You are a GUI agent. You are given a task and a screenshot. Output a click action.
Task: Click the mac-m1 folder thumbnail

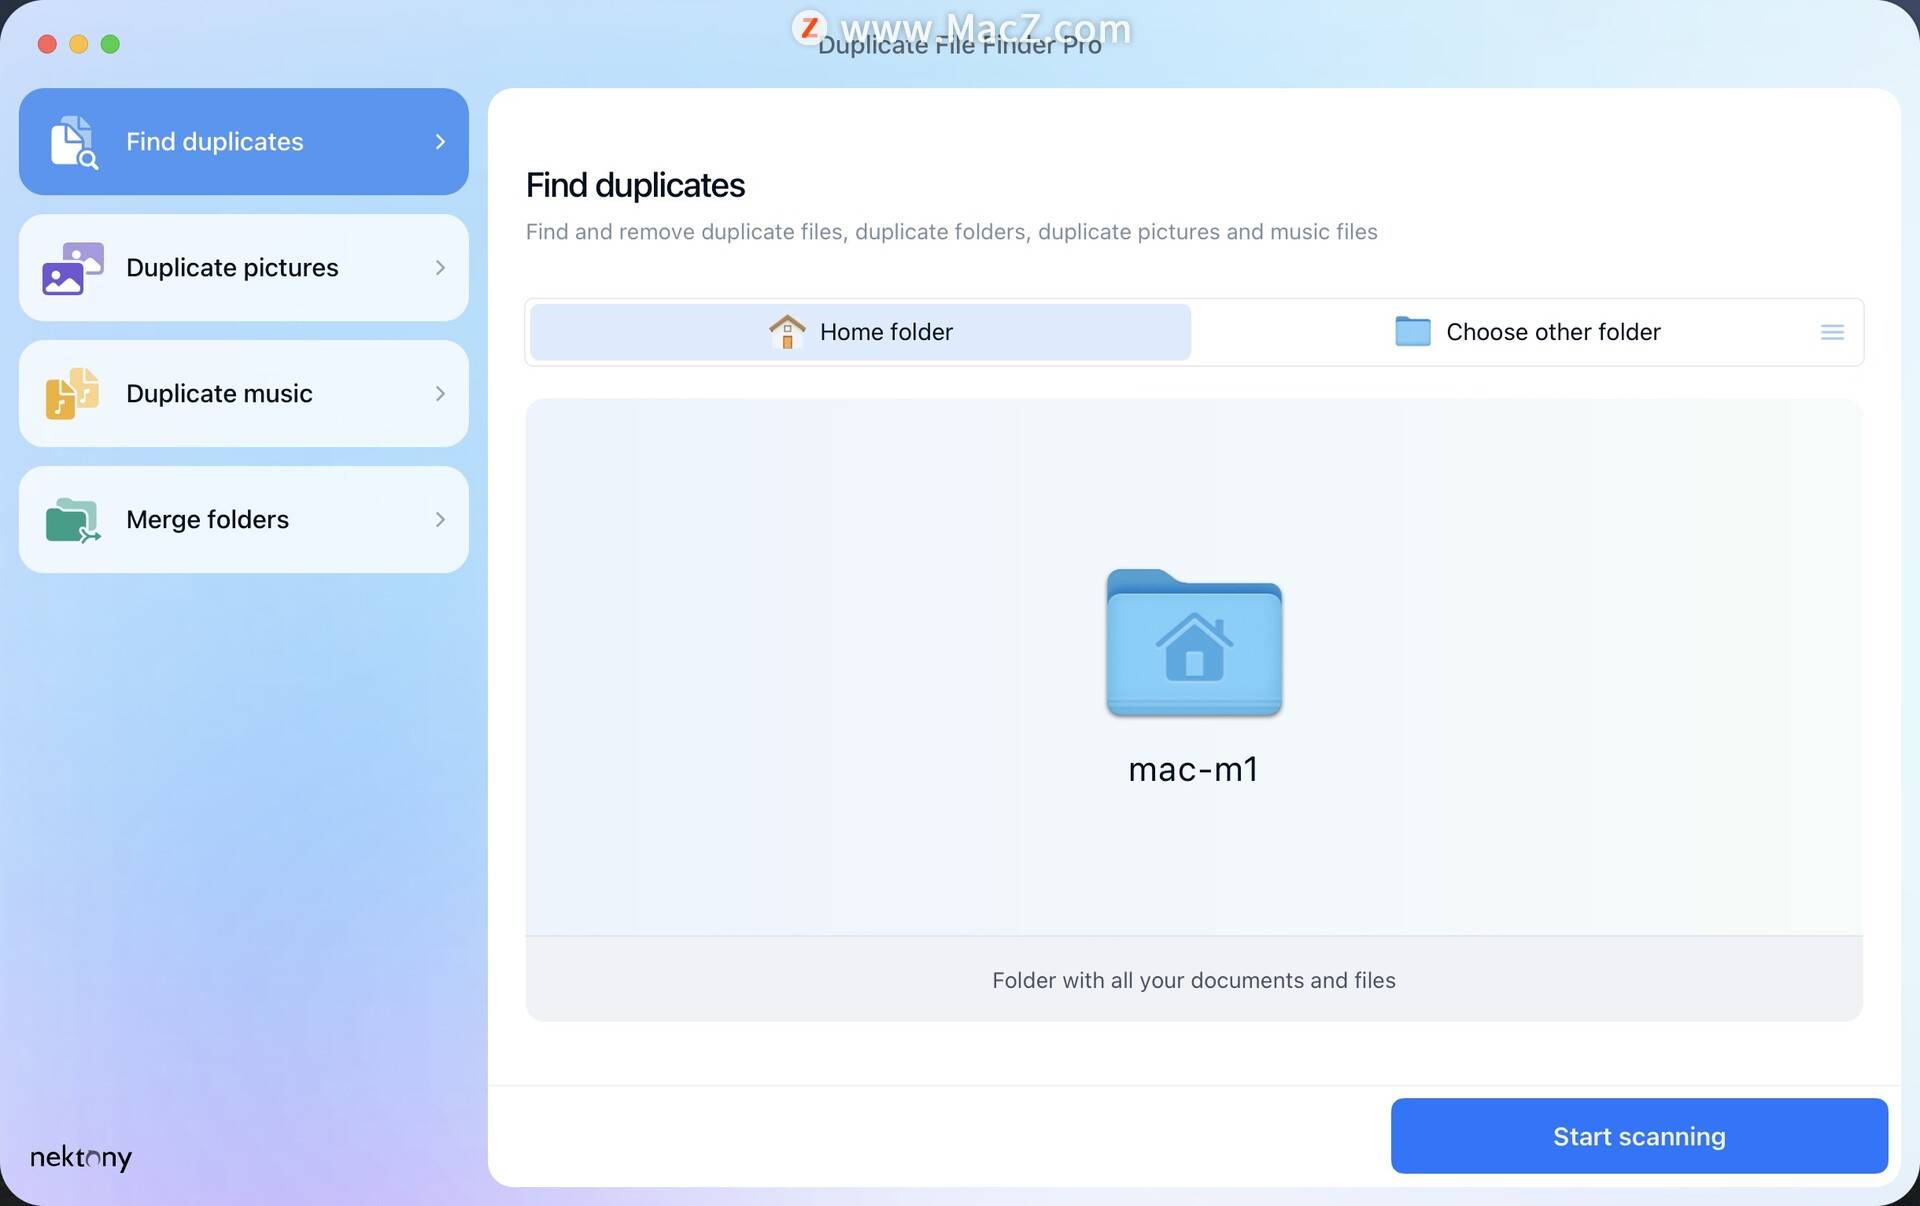[x=1193, y=642]
